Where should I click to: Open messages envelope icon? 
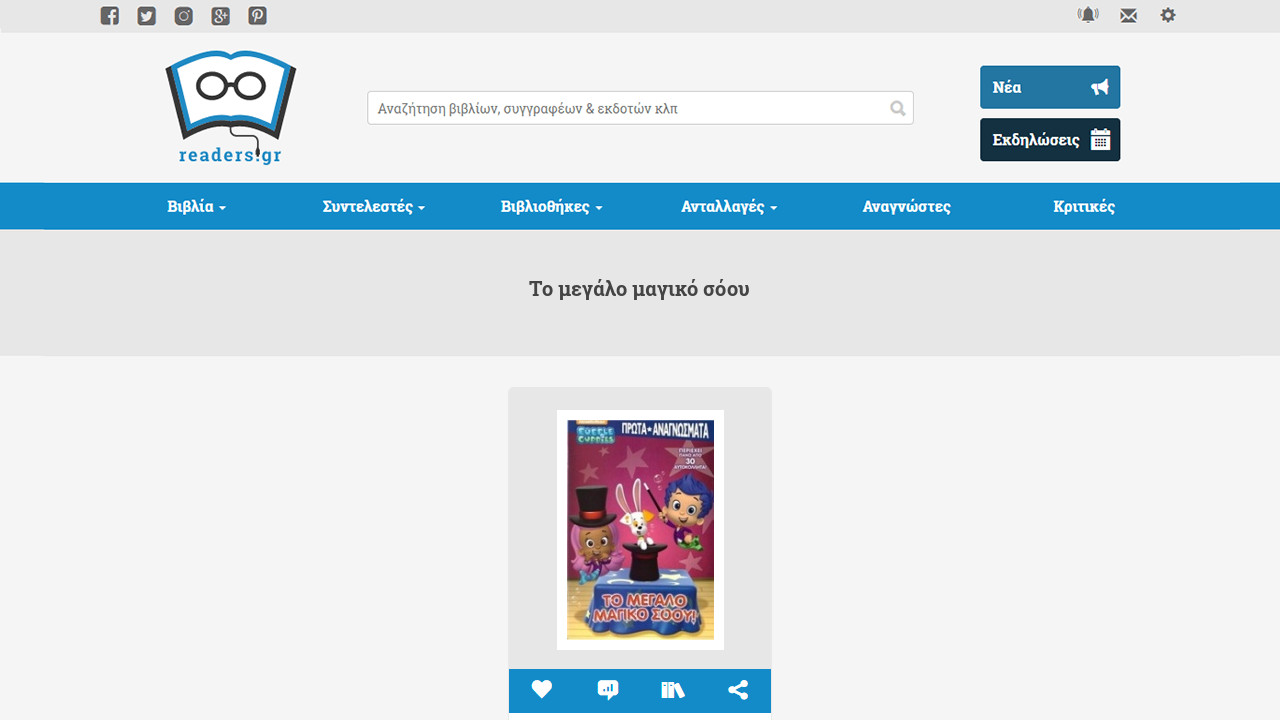(x=1128, y=16)
